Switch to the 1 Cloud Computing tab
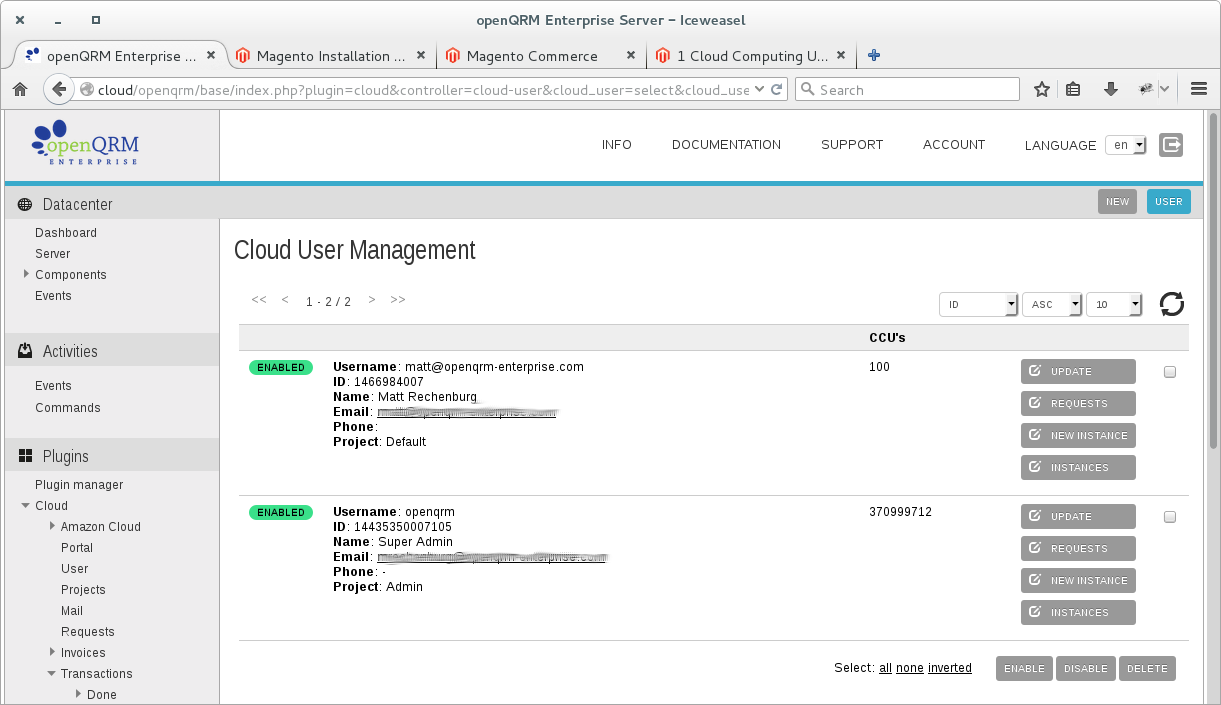 742,56
